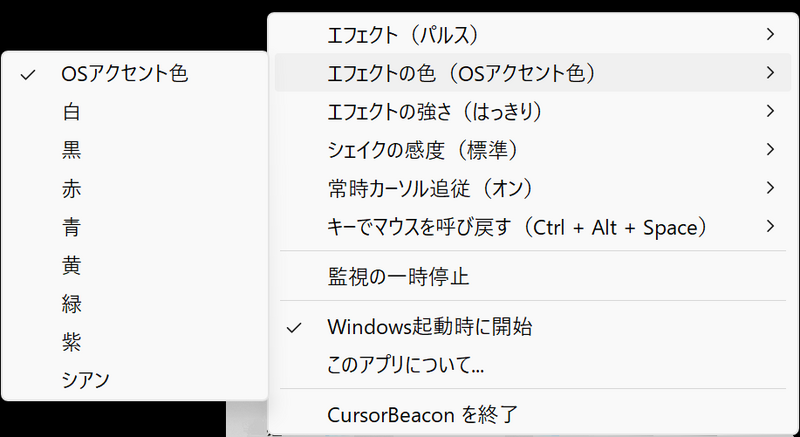This screenshot has height=437, width=800.
Task: Click checkmark next to Windows起動時に開始
Action: 294,327
